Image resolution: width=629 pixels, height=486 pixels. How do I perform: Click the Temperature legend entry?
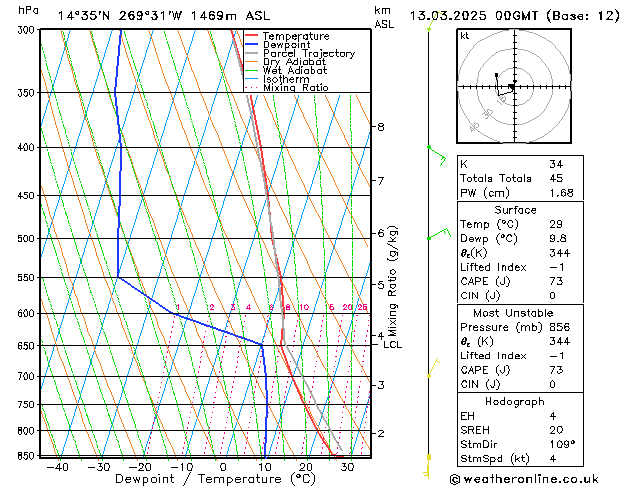(x=287, y=36)
